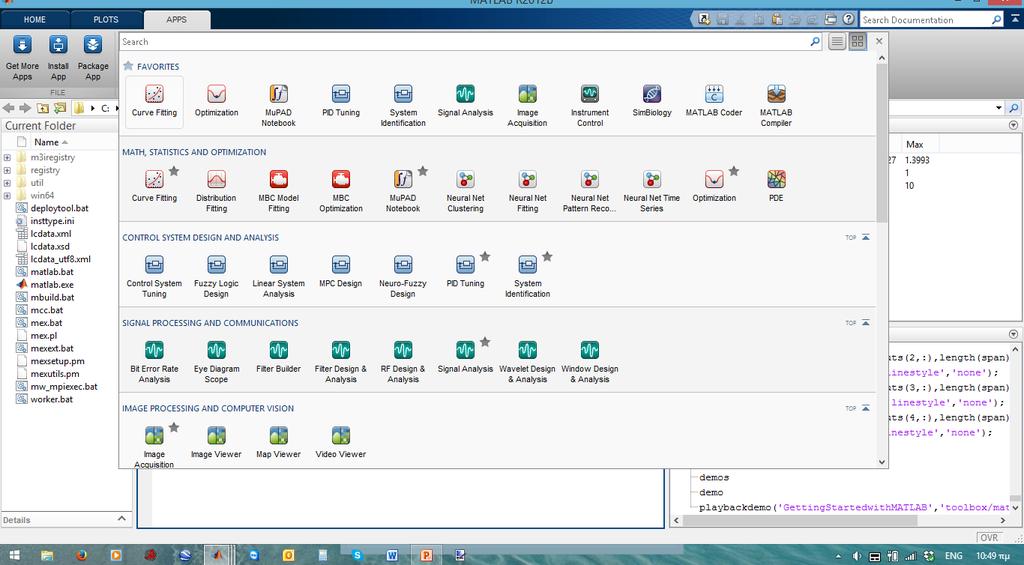1024x565 pixels.
Task: Toggle favorite star on Signal Analysis in Signal section
Action: [485, 342]
